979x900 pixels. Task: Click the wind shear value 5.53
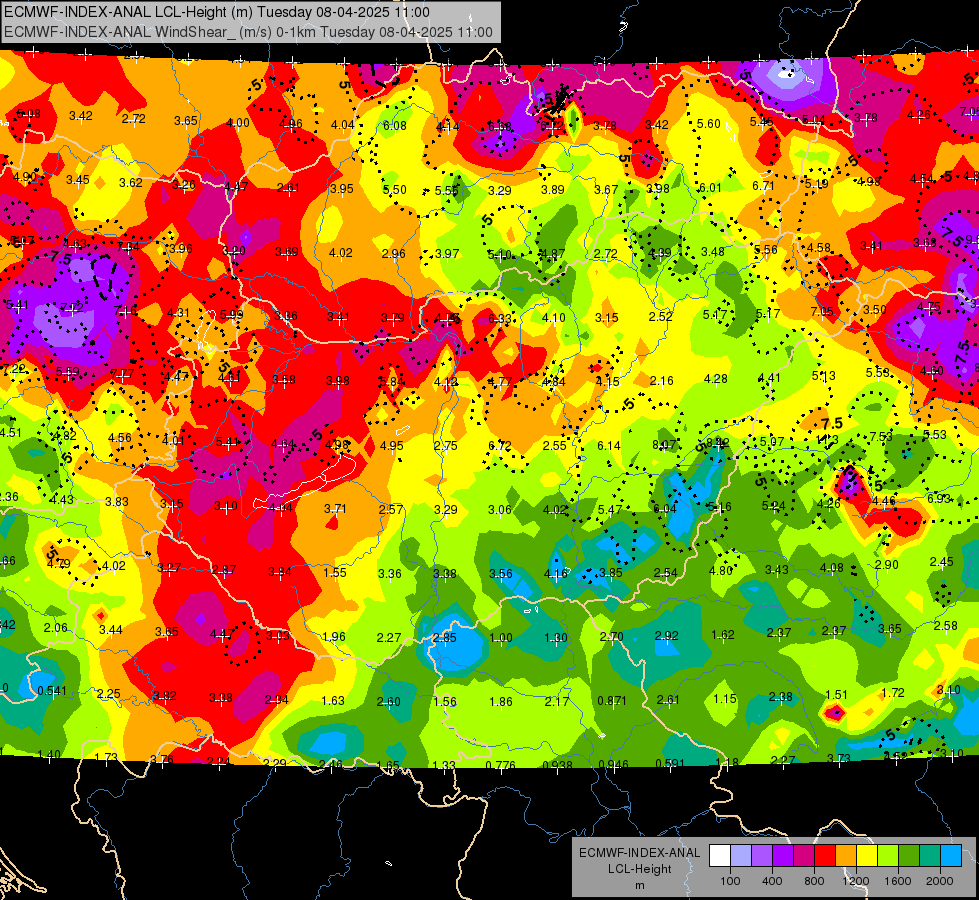(935, 434)
